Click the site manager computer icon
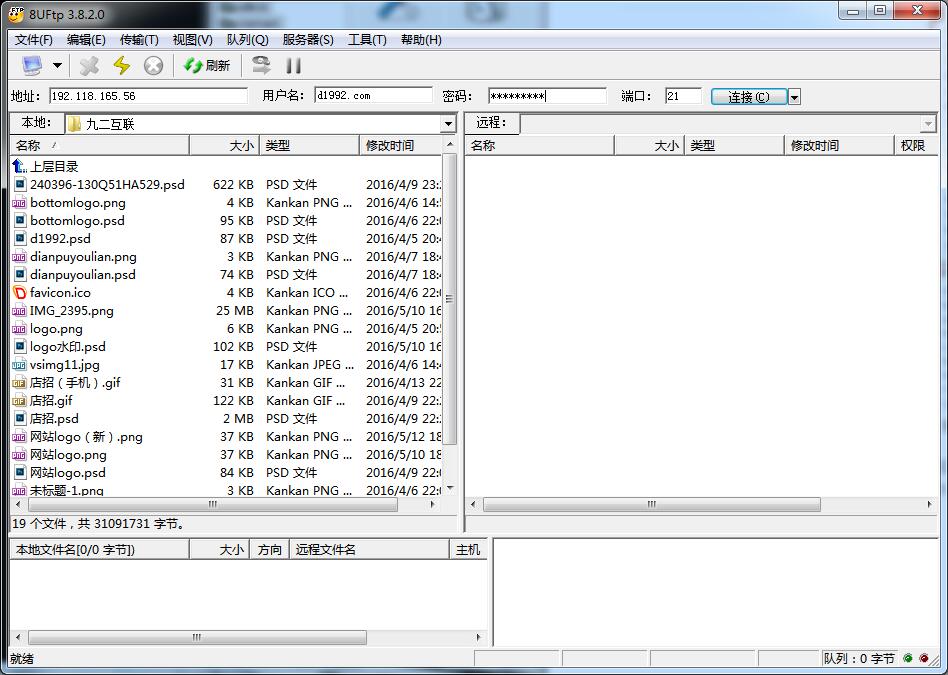 click(32, 66)
